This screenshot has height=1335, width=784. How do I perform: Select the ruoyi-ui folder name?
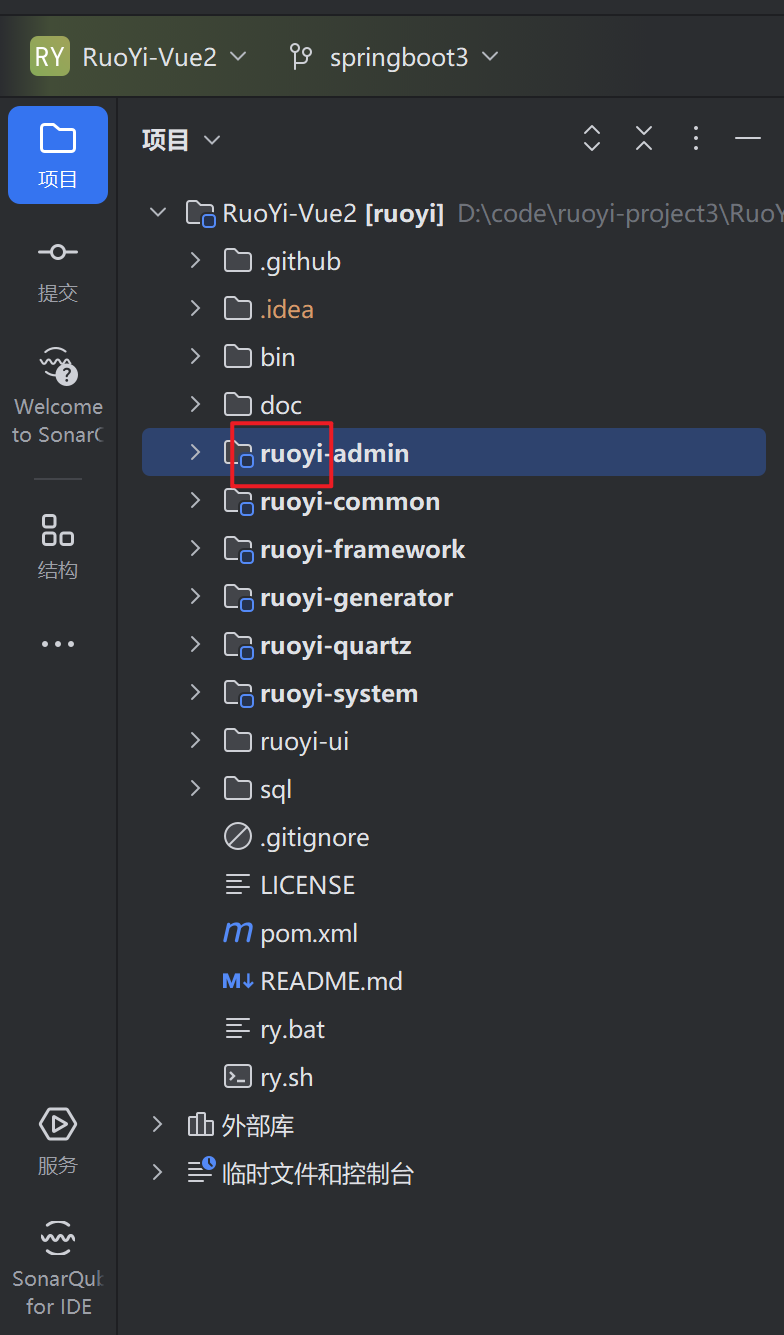304,741
